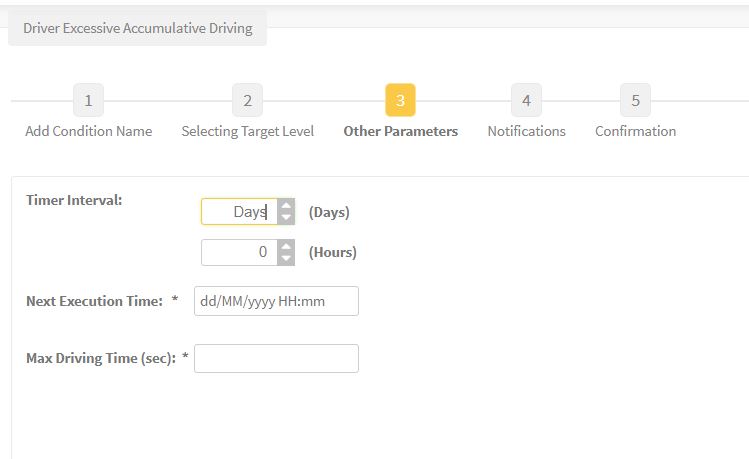Click step 5 number box
Screen dimensions: 749x459
[x=635, y=100]
